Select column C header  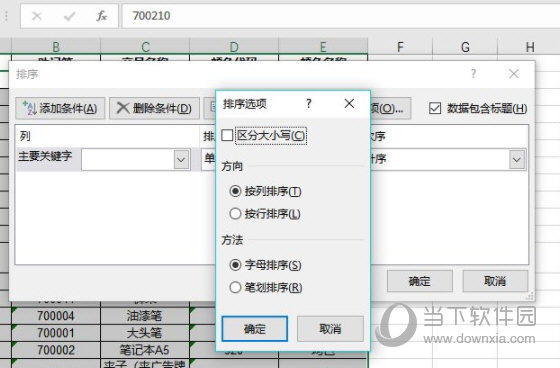[145, 46]
